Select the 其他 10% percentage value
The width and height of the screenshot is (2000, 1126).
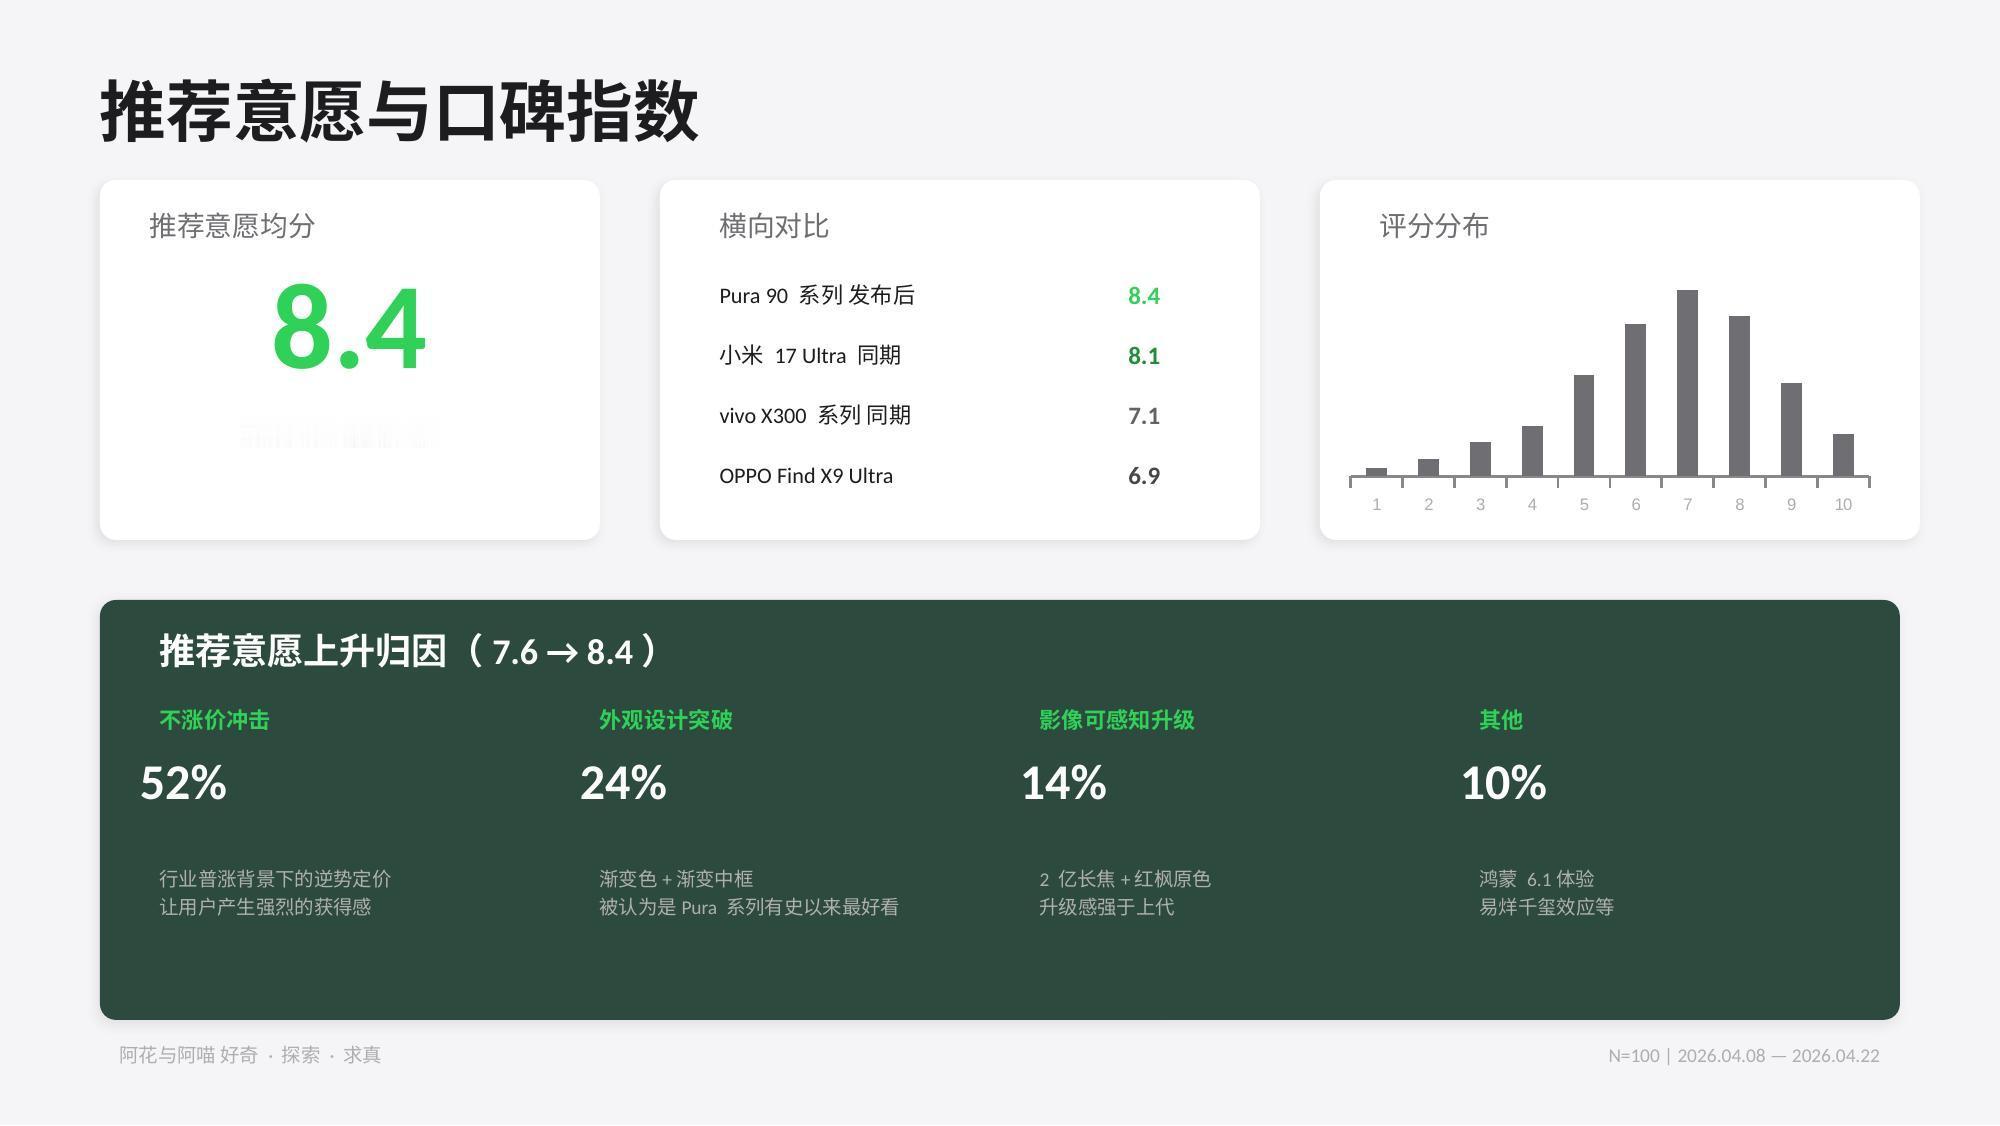click(1503, 783)
